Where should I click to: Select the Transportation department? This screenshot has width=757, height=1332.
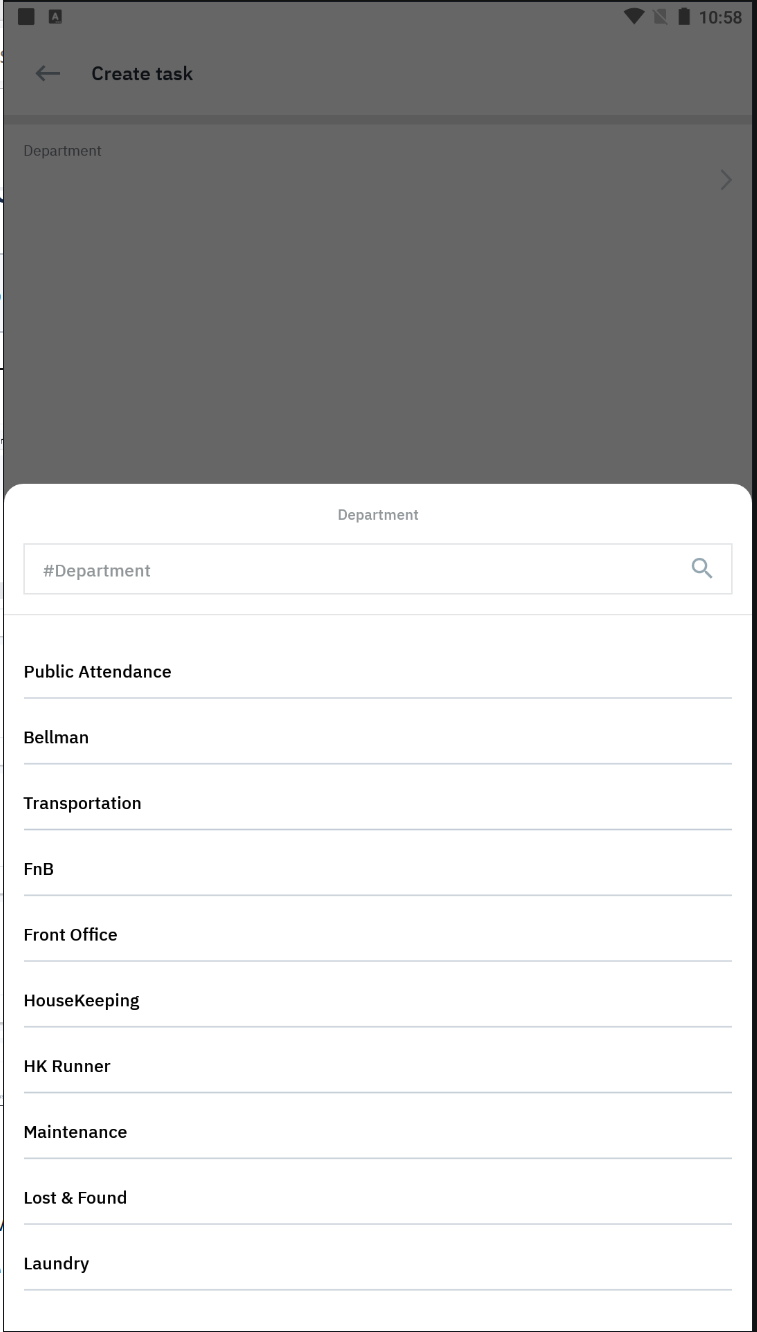point(82,804)
